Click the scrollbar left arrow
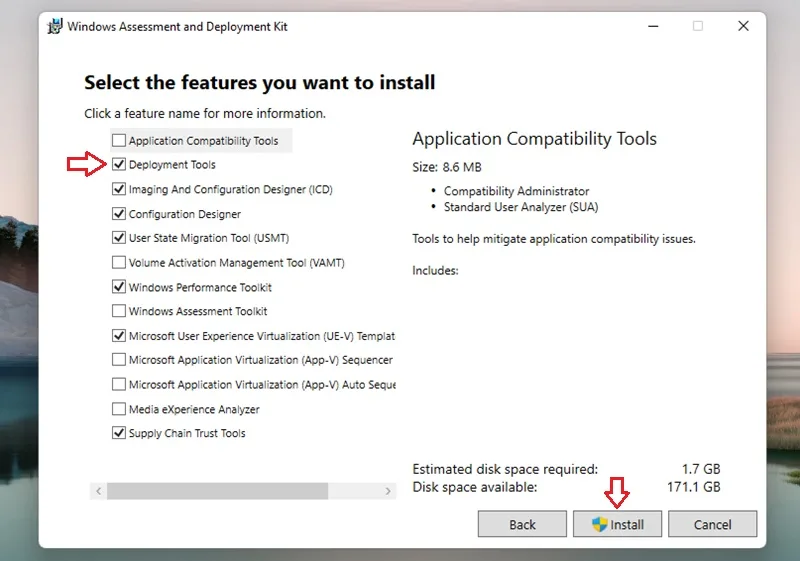The width and height of the screenshot is (800, 561). [98, 491]
